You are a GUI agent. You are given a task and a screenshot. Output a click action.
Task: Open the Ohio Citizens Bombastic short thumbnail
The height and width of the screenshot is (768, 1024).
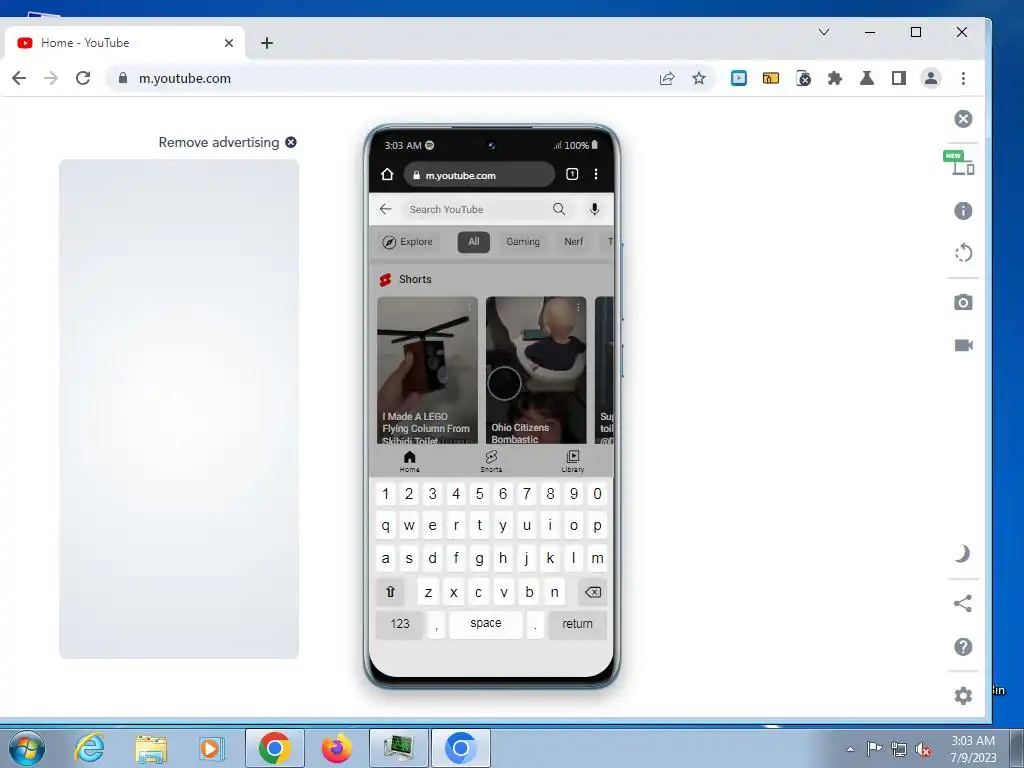[x=536, y=370]
